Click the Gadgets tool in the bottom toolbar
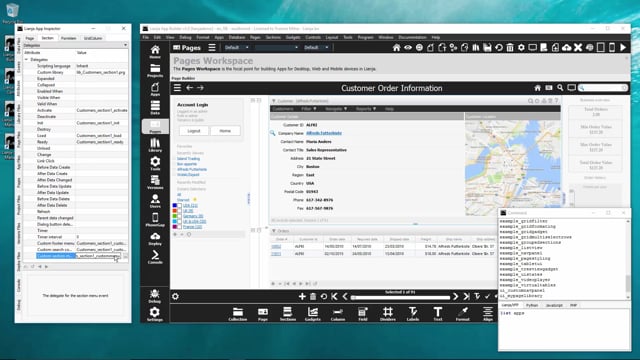 pos(313,314)
